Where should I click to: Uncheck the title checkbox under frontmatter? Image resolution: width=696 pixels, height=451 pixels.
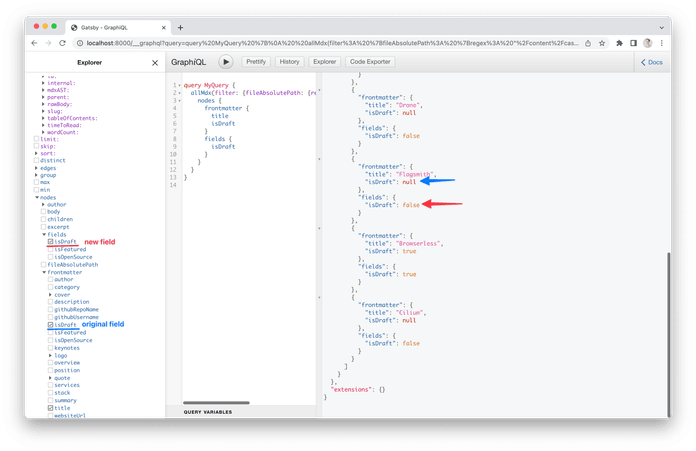coord(51,408)
